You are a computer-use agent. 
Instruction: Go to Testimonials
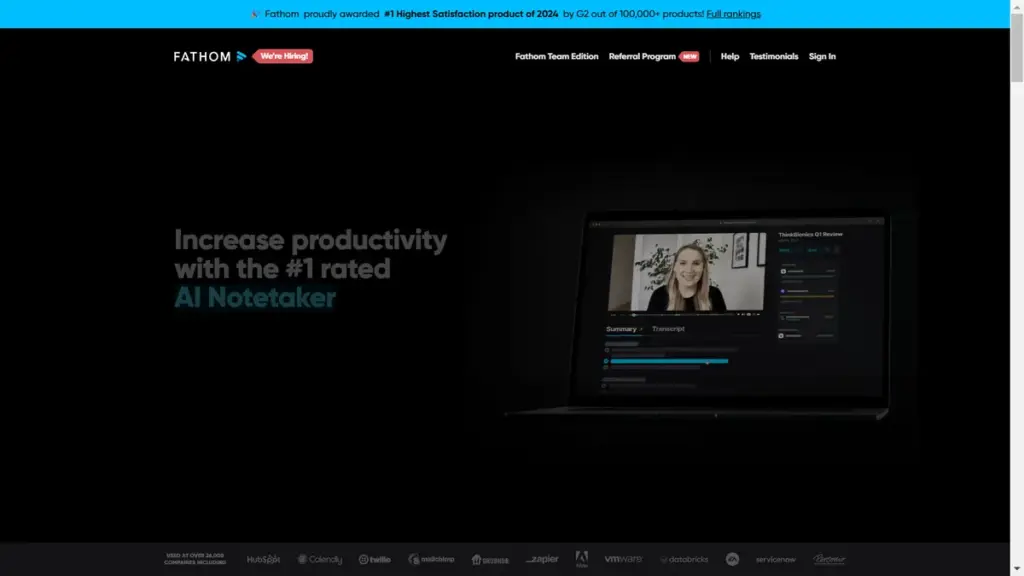(773, 57)
